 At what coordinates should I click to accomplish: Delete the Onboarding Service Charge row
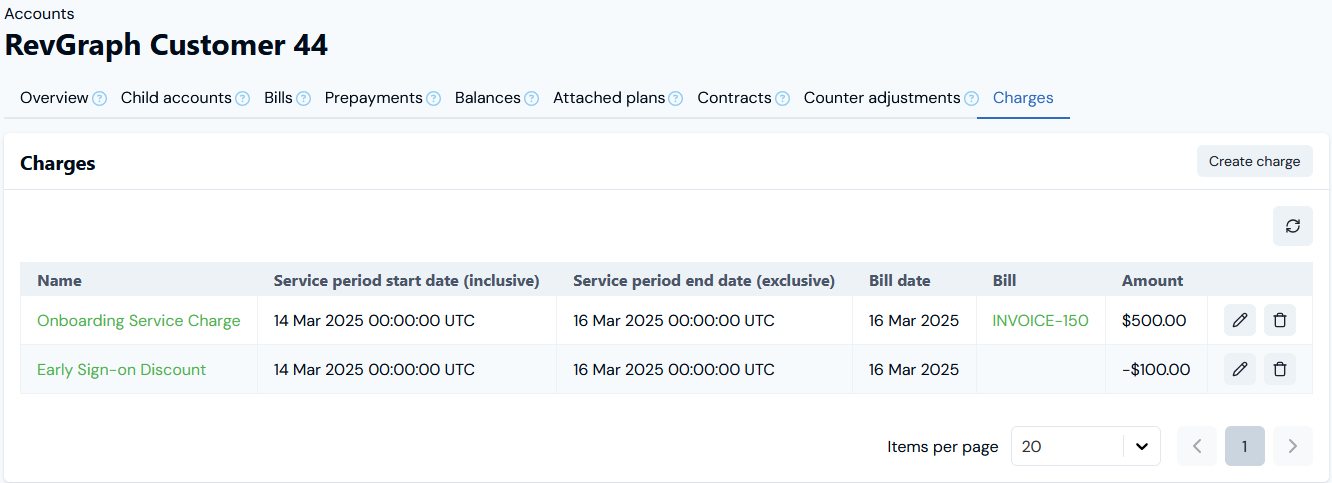click(x=1280, y=320)
